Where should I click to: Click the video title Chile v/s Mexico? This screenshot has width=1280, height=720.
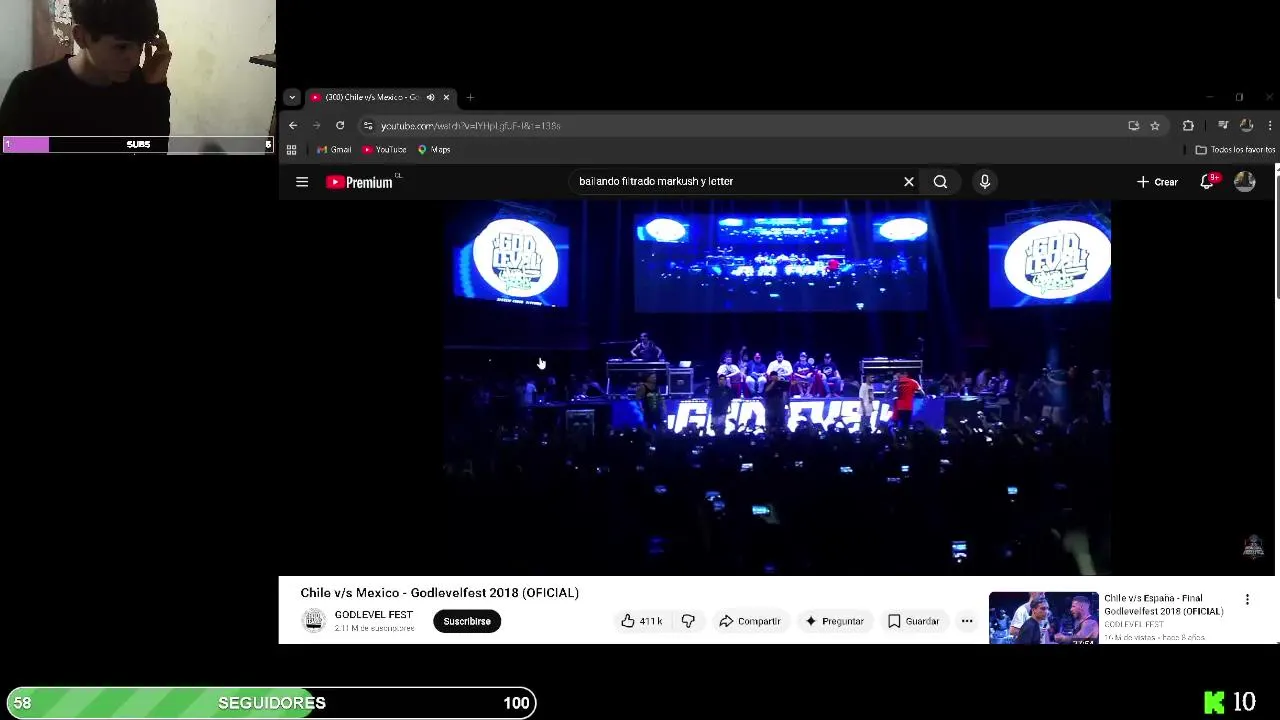tap(439, 593)
